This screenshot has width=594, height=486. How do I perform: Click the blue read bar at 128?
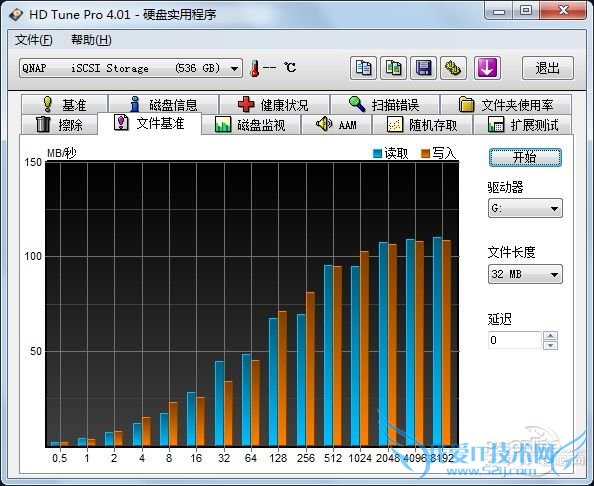coord(273,382)
